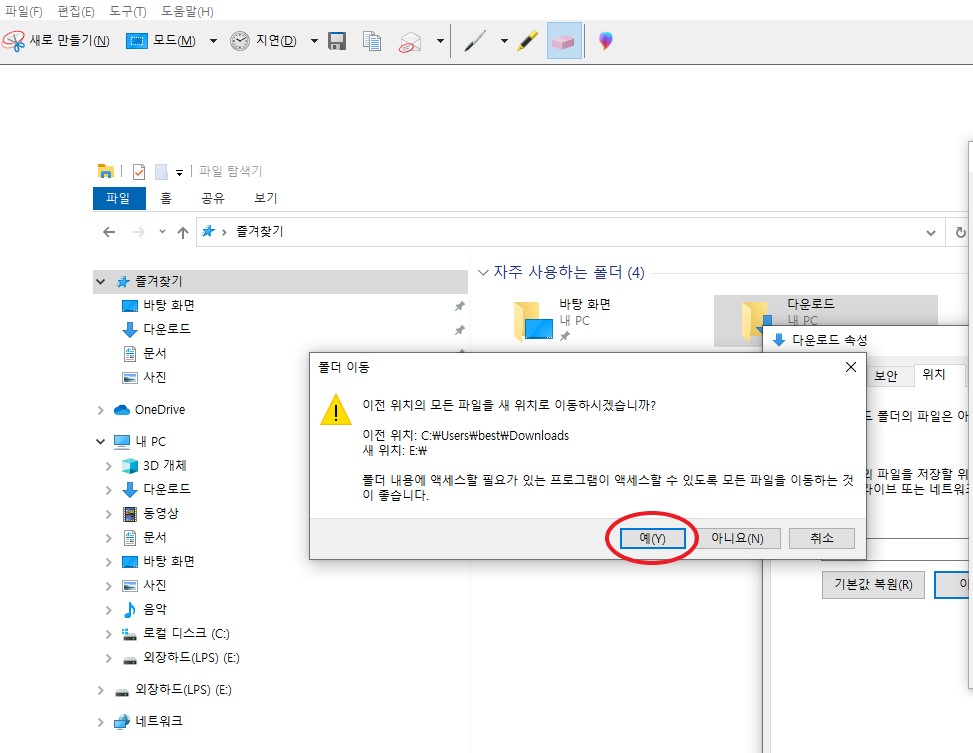The height and width of the screenshot is (753, 973).
Task: Open recent locations dropdown by navigation arrows
Action: pyautogui.click(x=162, y=232)
